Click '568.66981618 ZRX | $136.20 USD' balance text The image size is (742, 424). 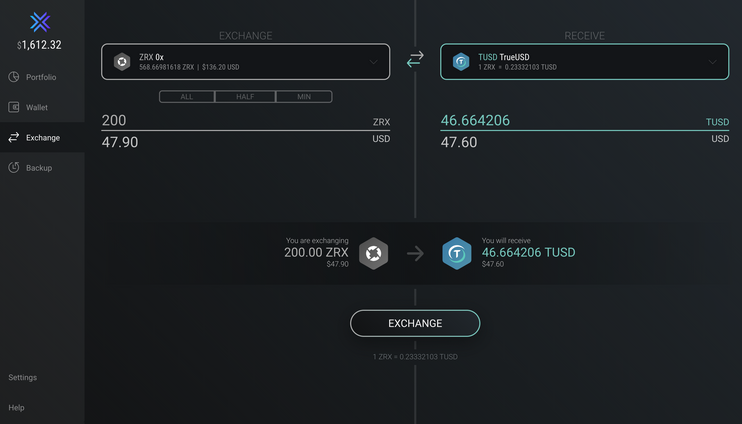coord(189,67)
